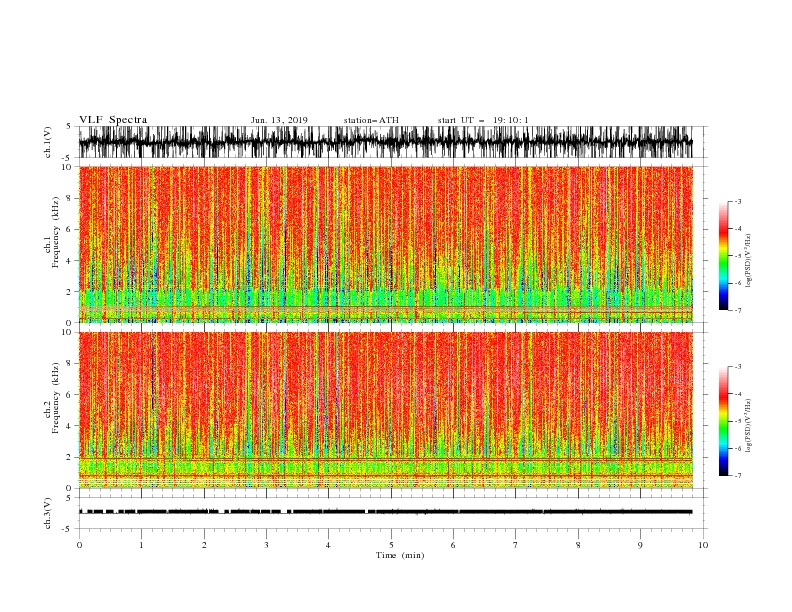This screenshot has height=612, width=792.
Task: Select the "start UT = 19:10:1" text
Action: (483, 120)
